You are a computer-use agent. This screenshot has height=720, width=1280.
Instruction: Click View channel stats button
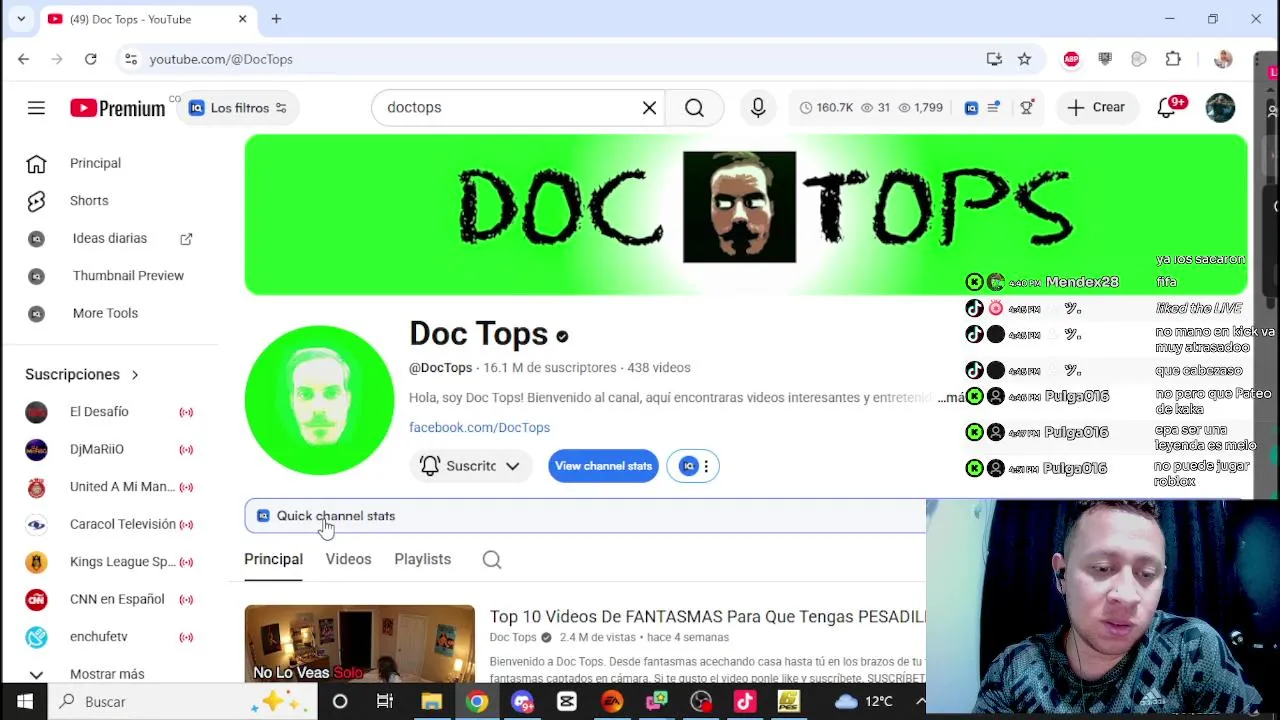[x=603, y=466]
